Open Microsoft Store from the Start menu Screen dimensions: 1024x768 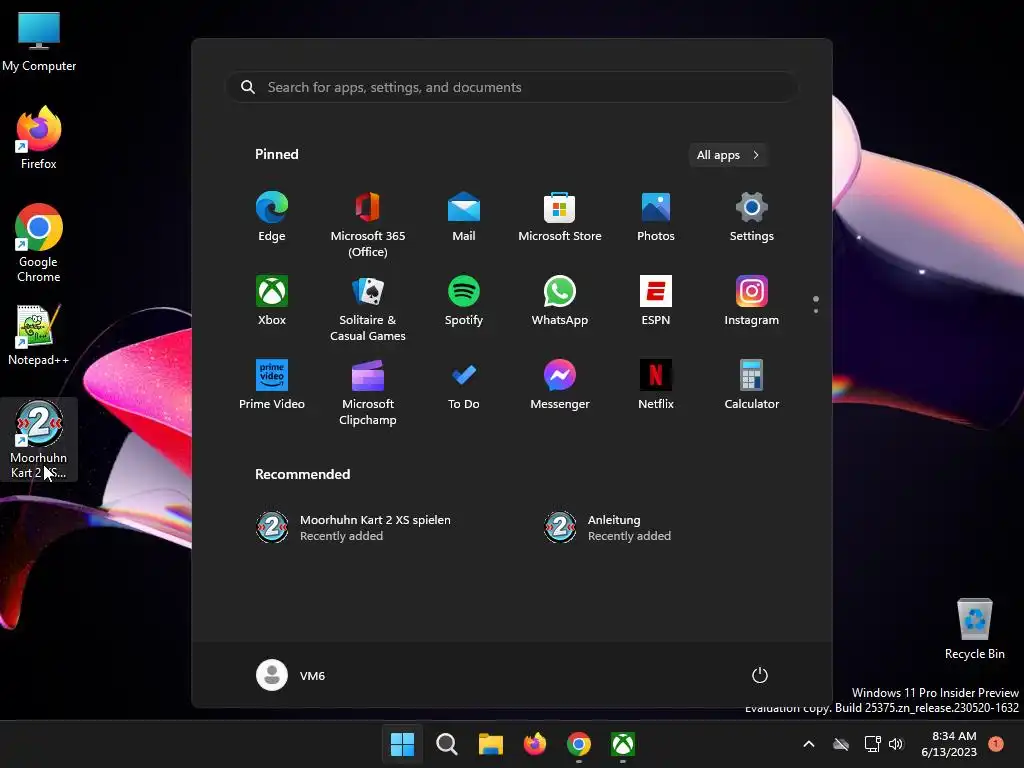point(560,217)
